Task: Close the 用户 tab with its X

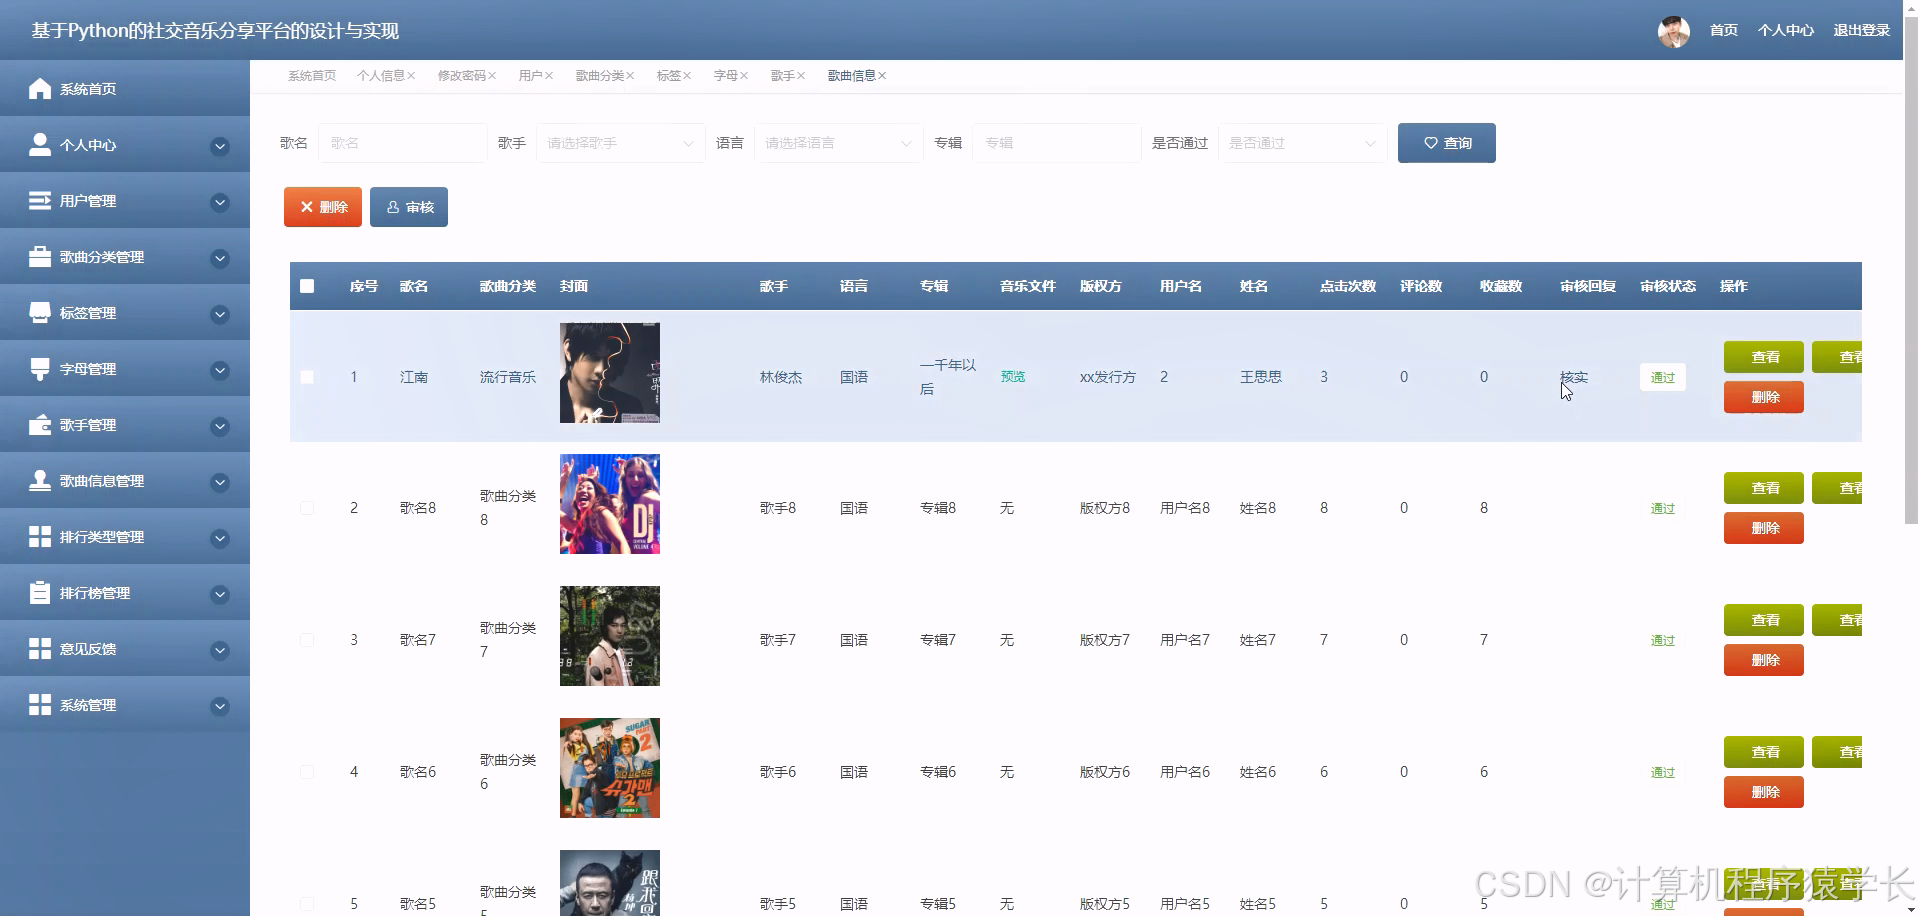Action: point(549,76)
